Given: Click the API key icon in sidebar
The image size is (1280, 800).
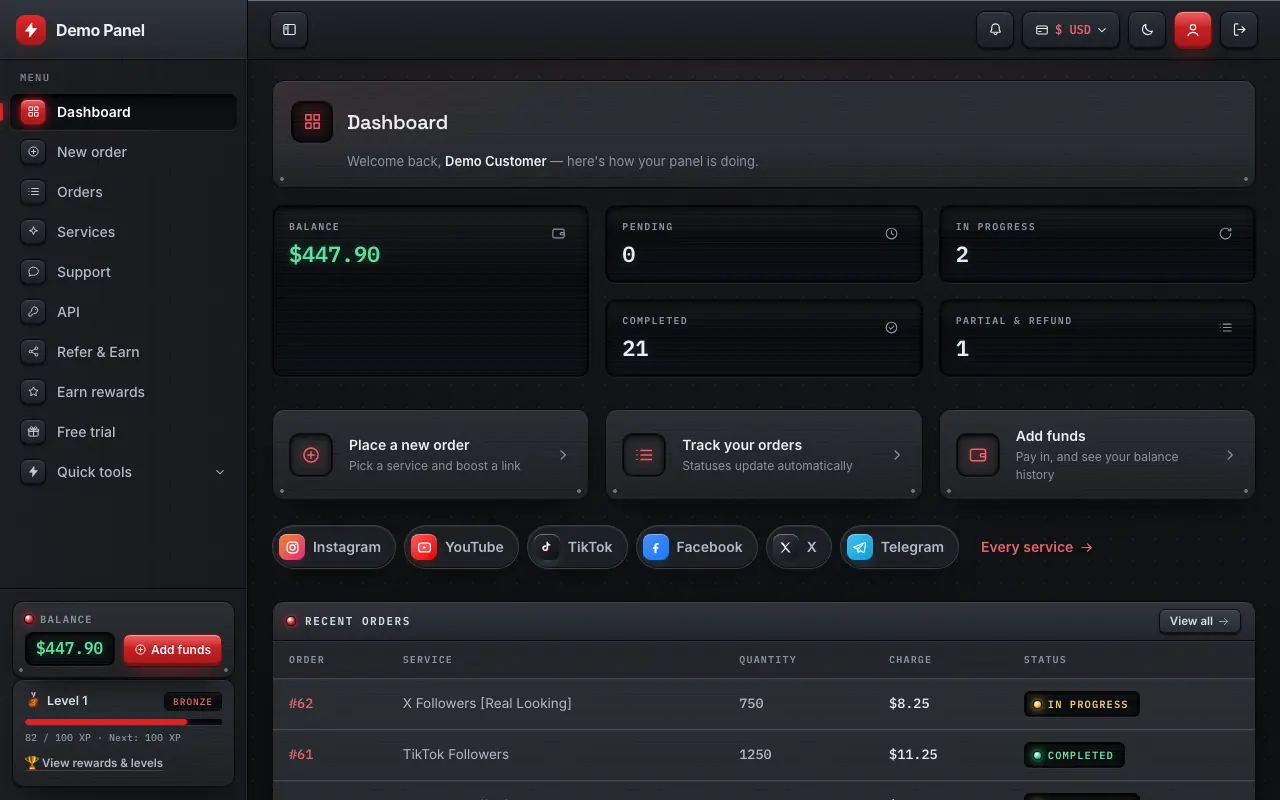Looking at the screenshot, I should click(x=33, y=312).
